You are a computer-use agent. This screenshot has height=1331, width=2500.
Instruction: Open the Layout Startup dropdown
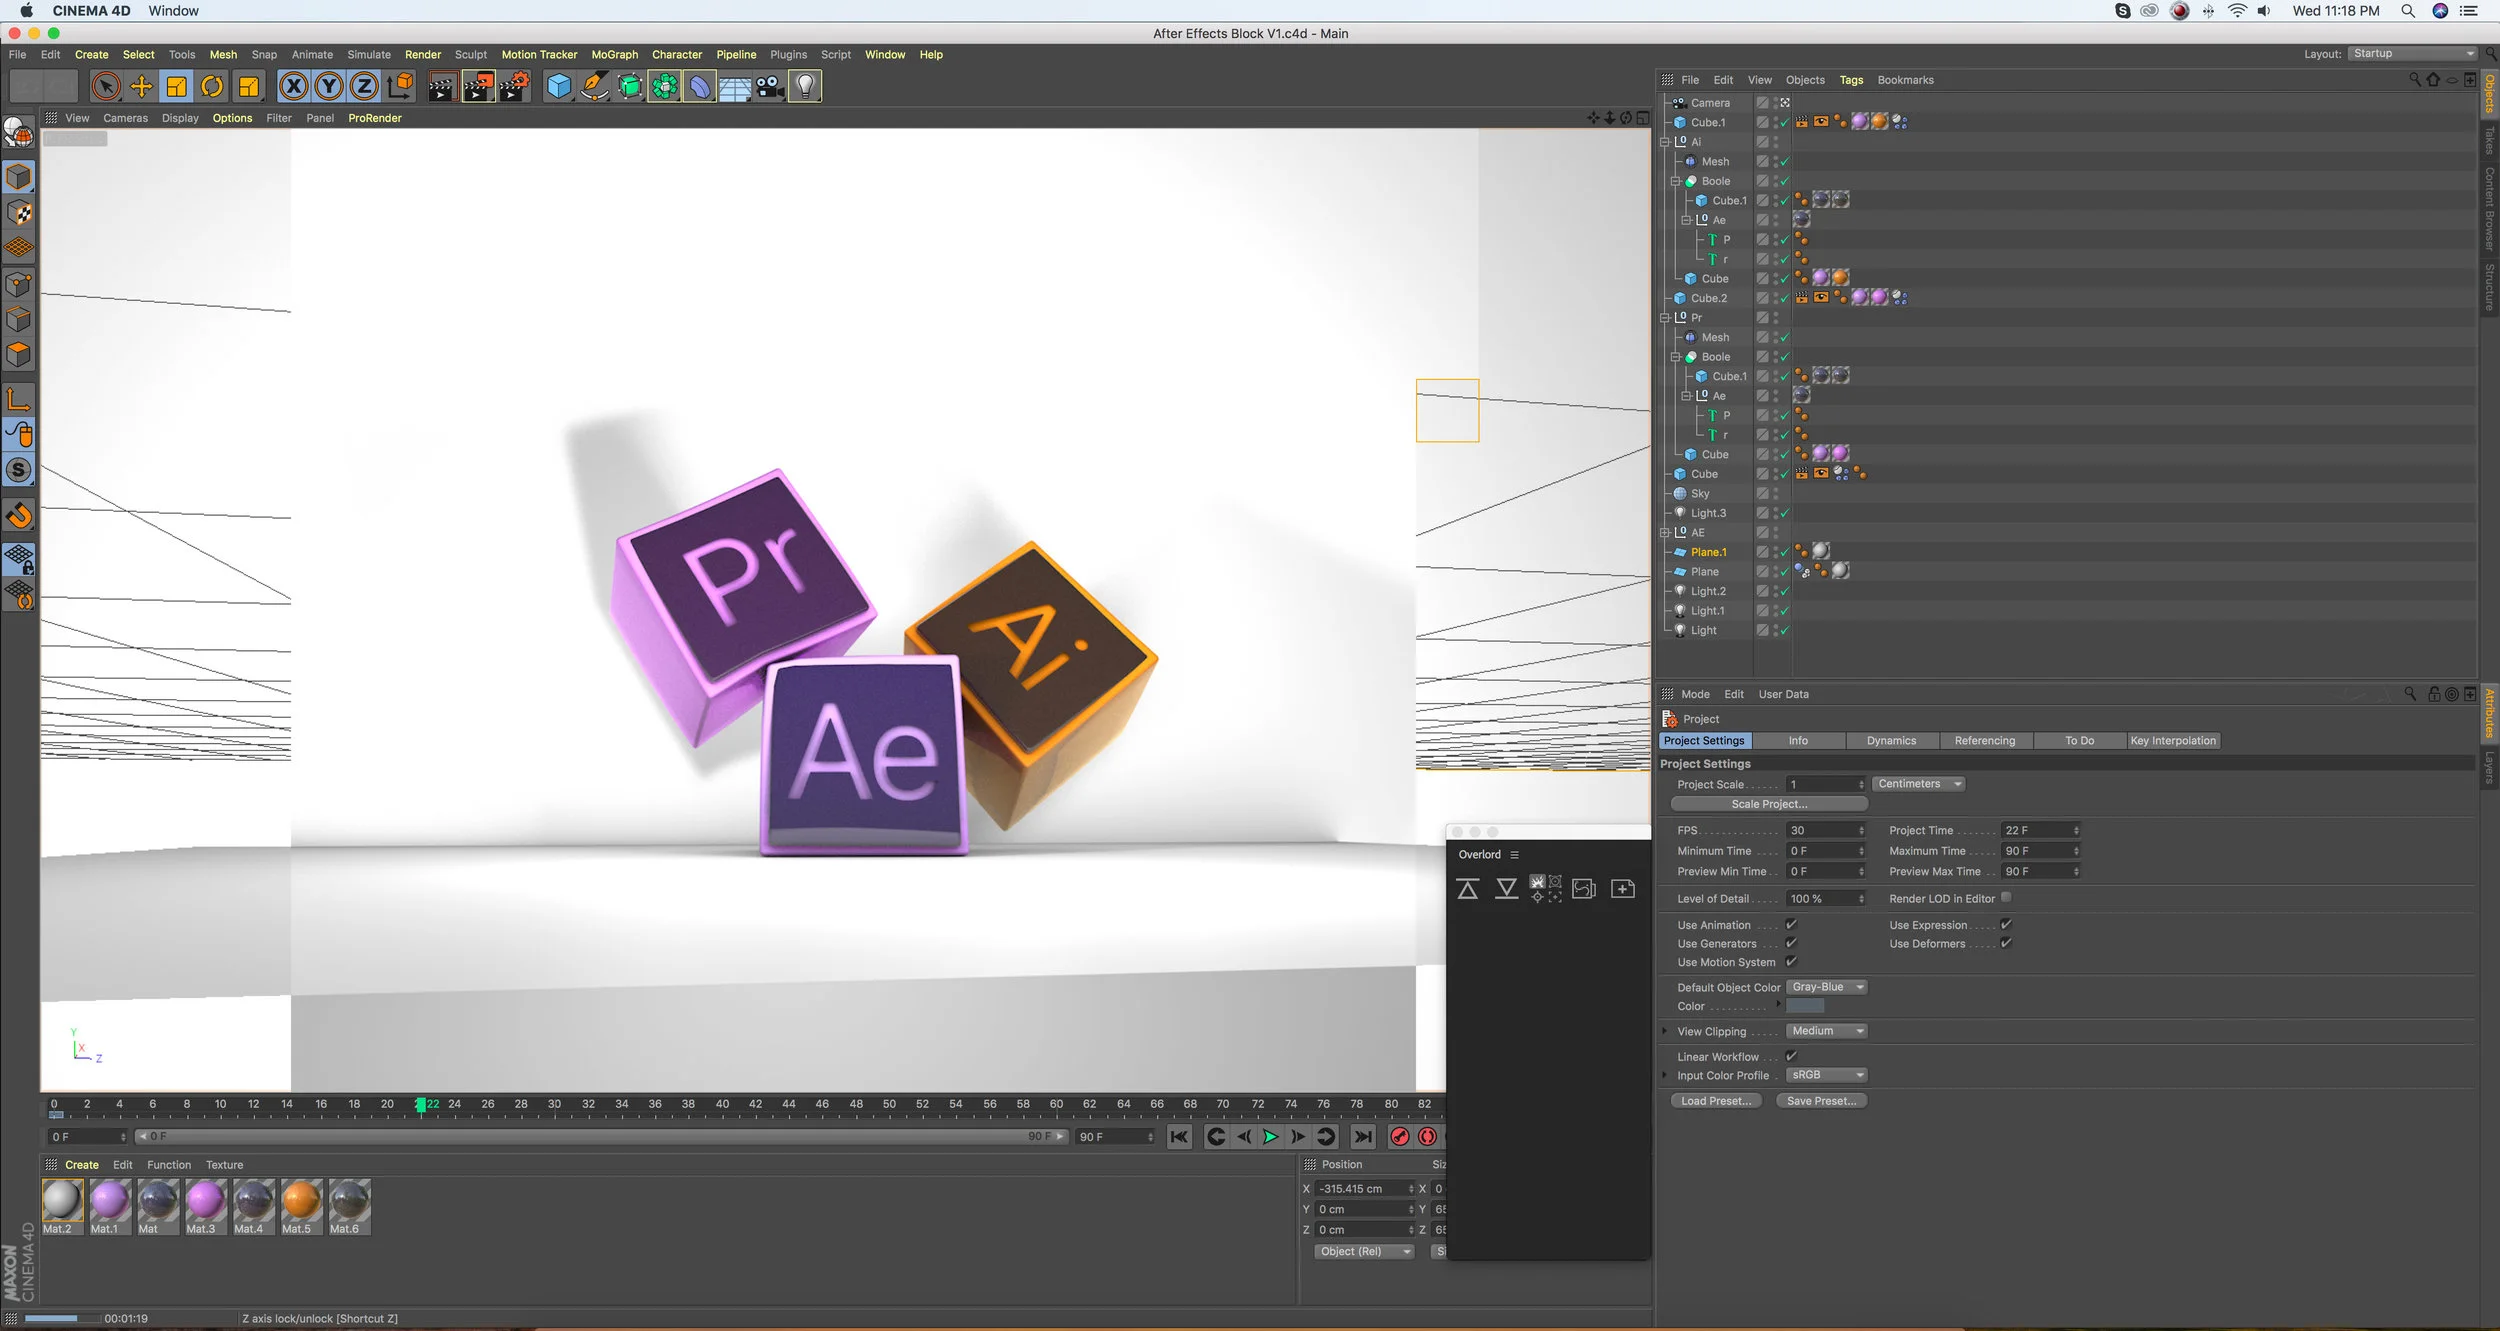click(2413, 54)
